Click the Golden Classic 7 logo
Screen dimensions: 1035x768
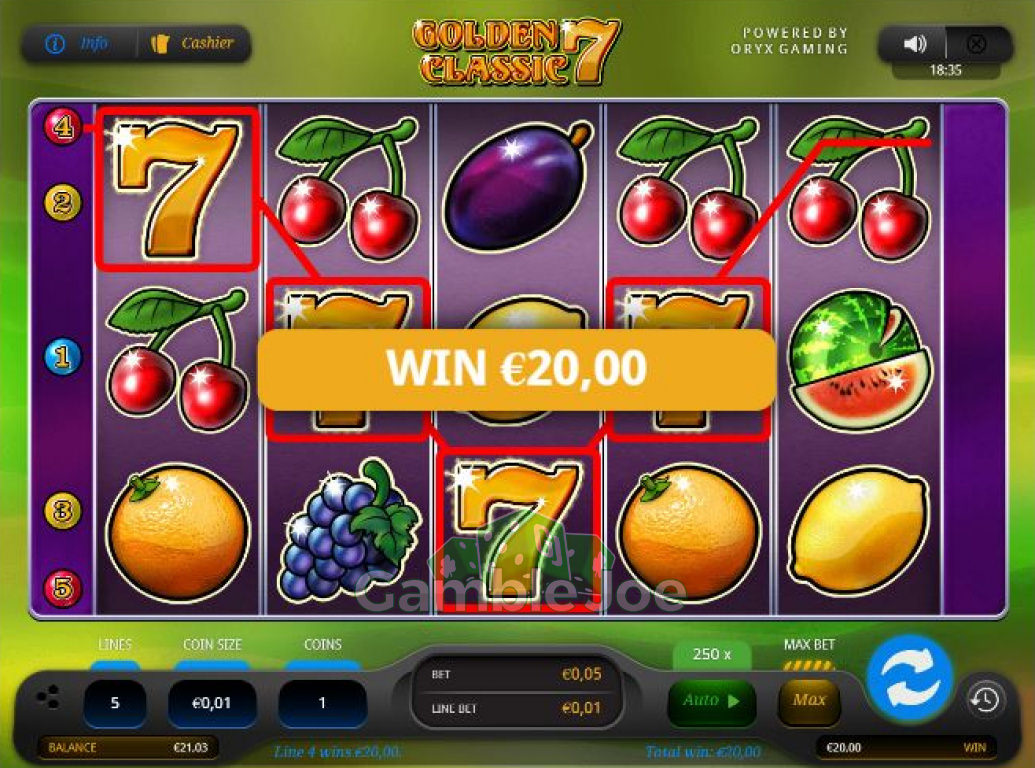click(x=517, y=51)
